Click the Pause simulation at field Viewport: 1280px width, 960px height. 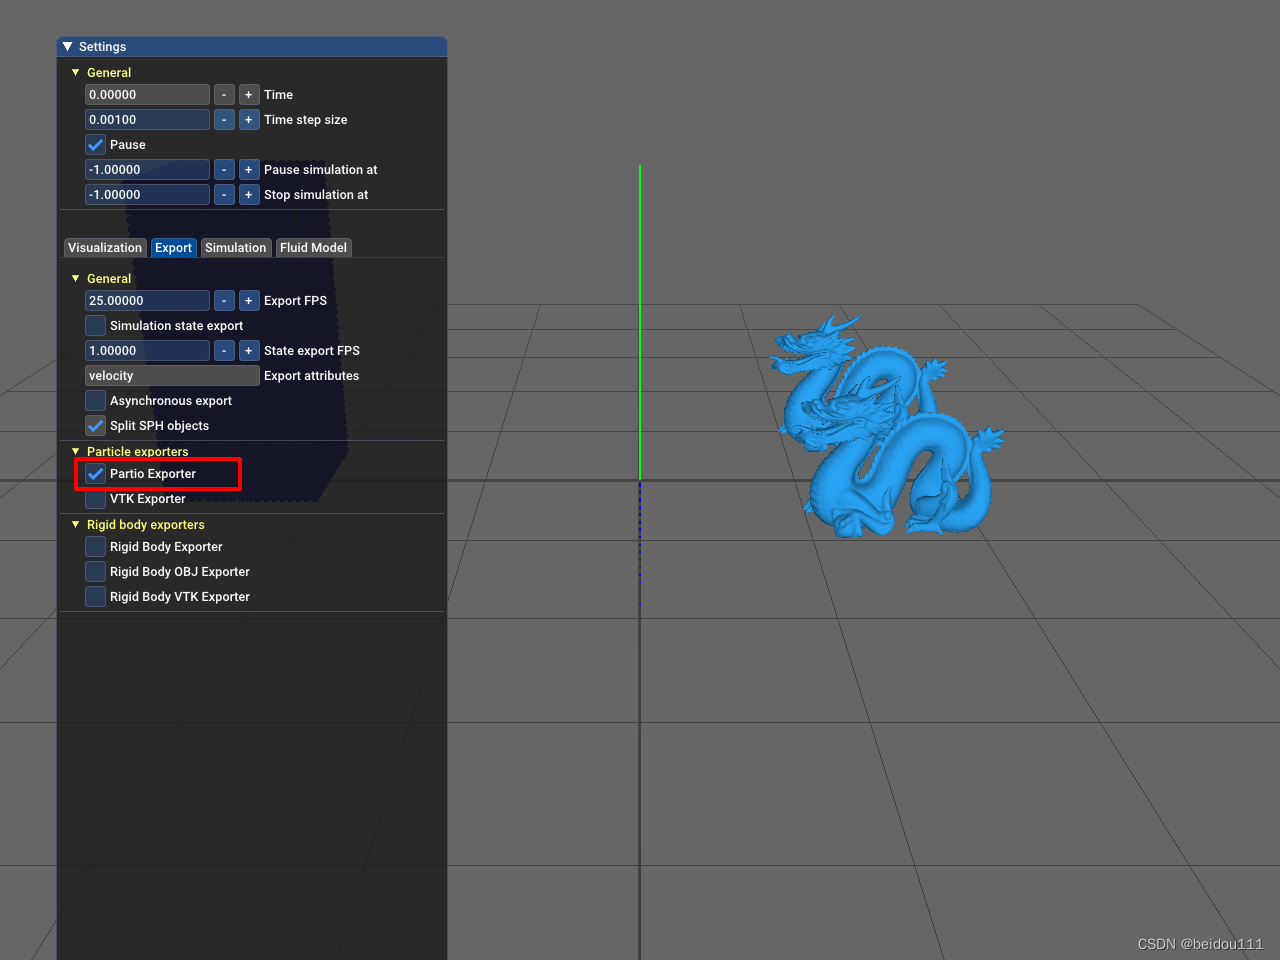(x=147, y=170)
